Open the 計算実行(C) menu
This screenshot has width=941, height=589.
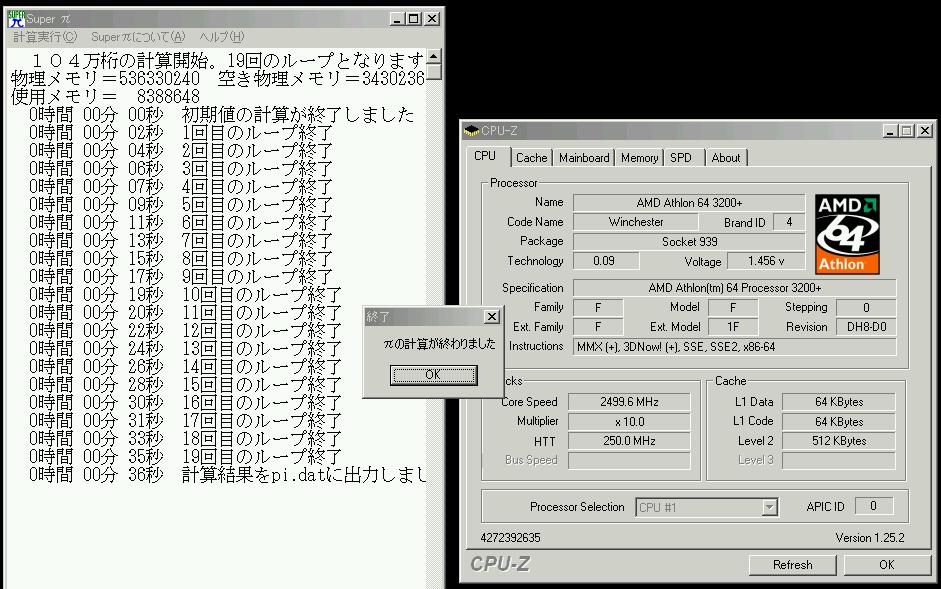tap(45, 37)
